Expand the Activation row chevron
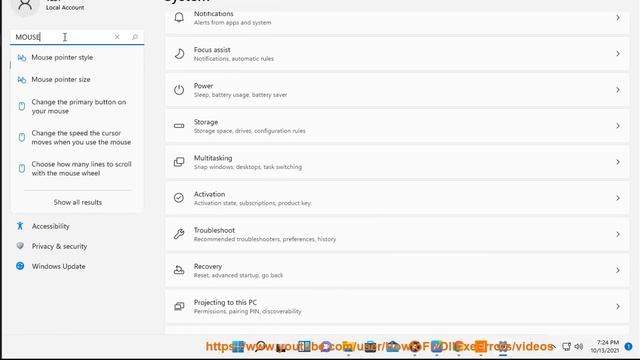 coord(618,198)
